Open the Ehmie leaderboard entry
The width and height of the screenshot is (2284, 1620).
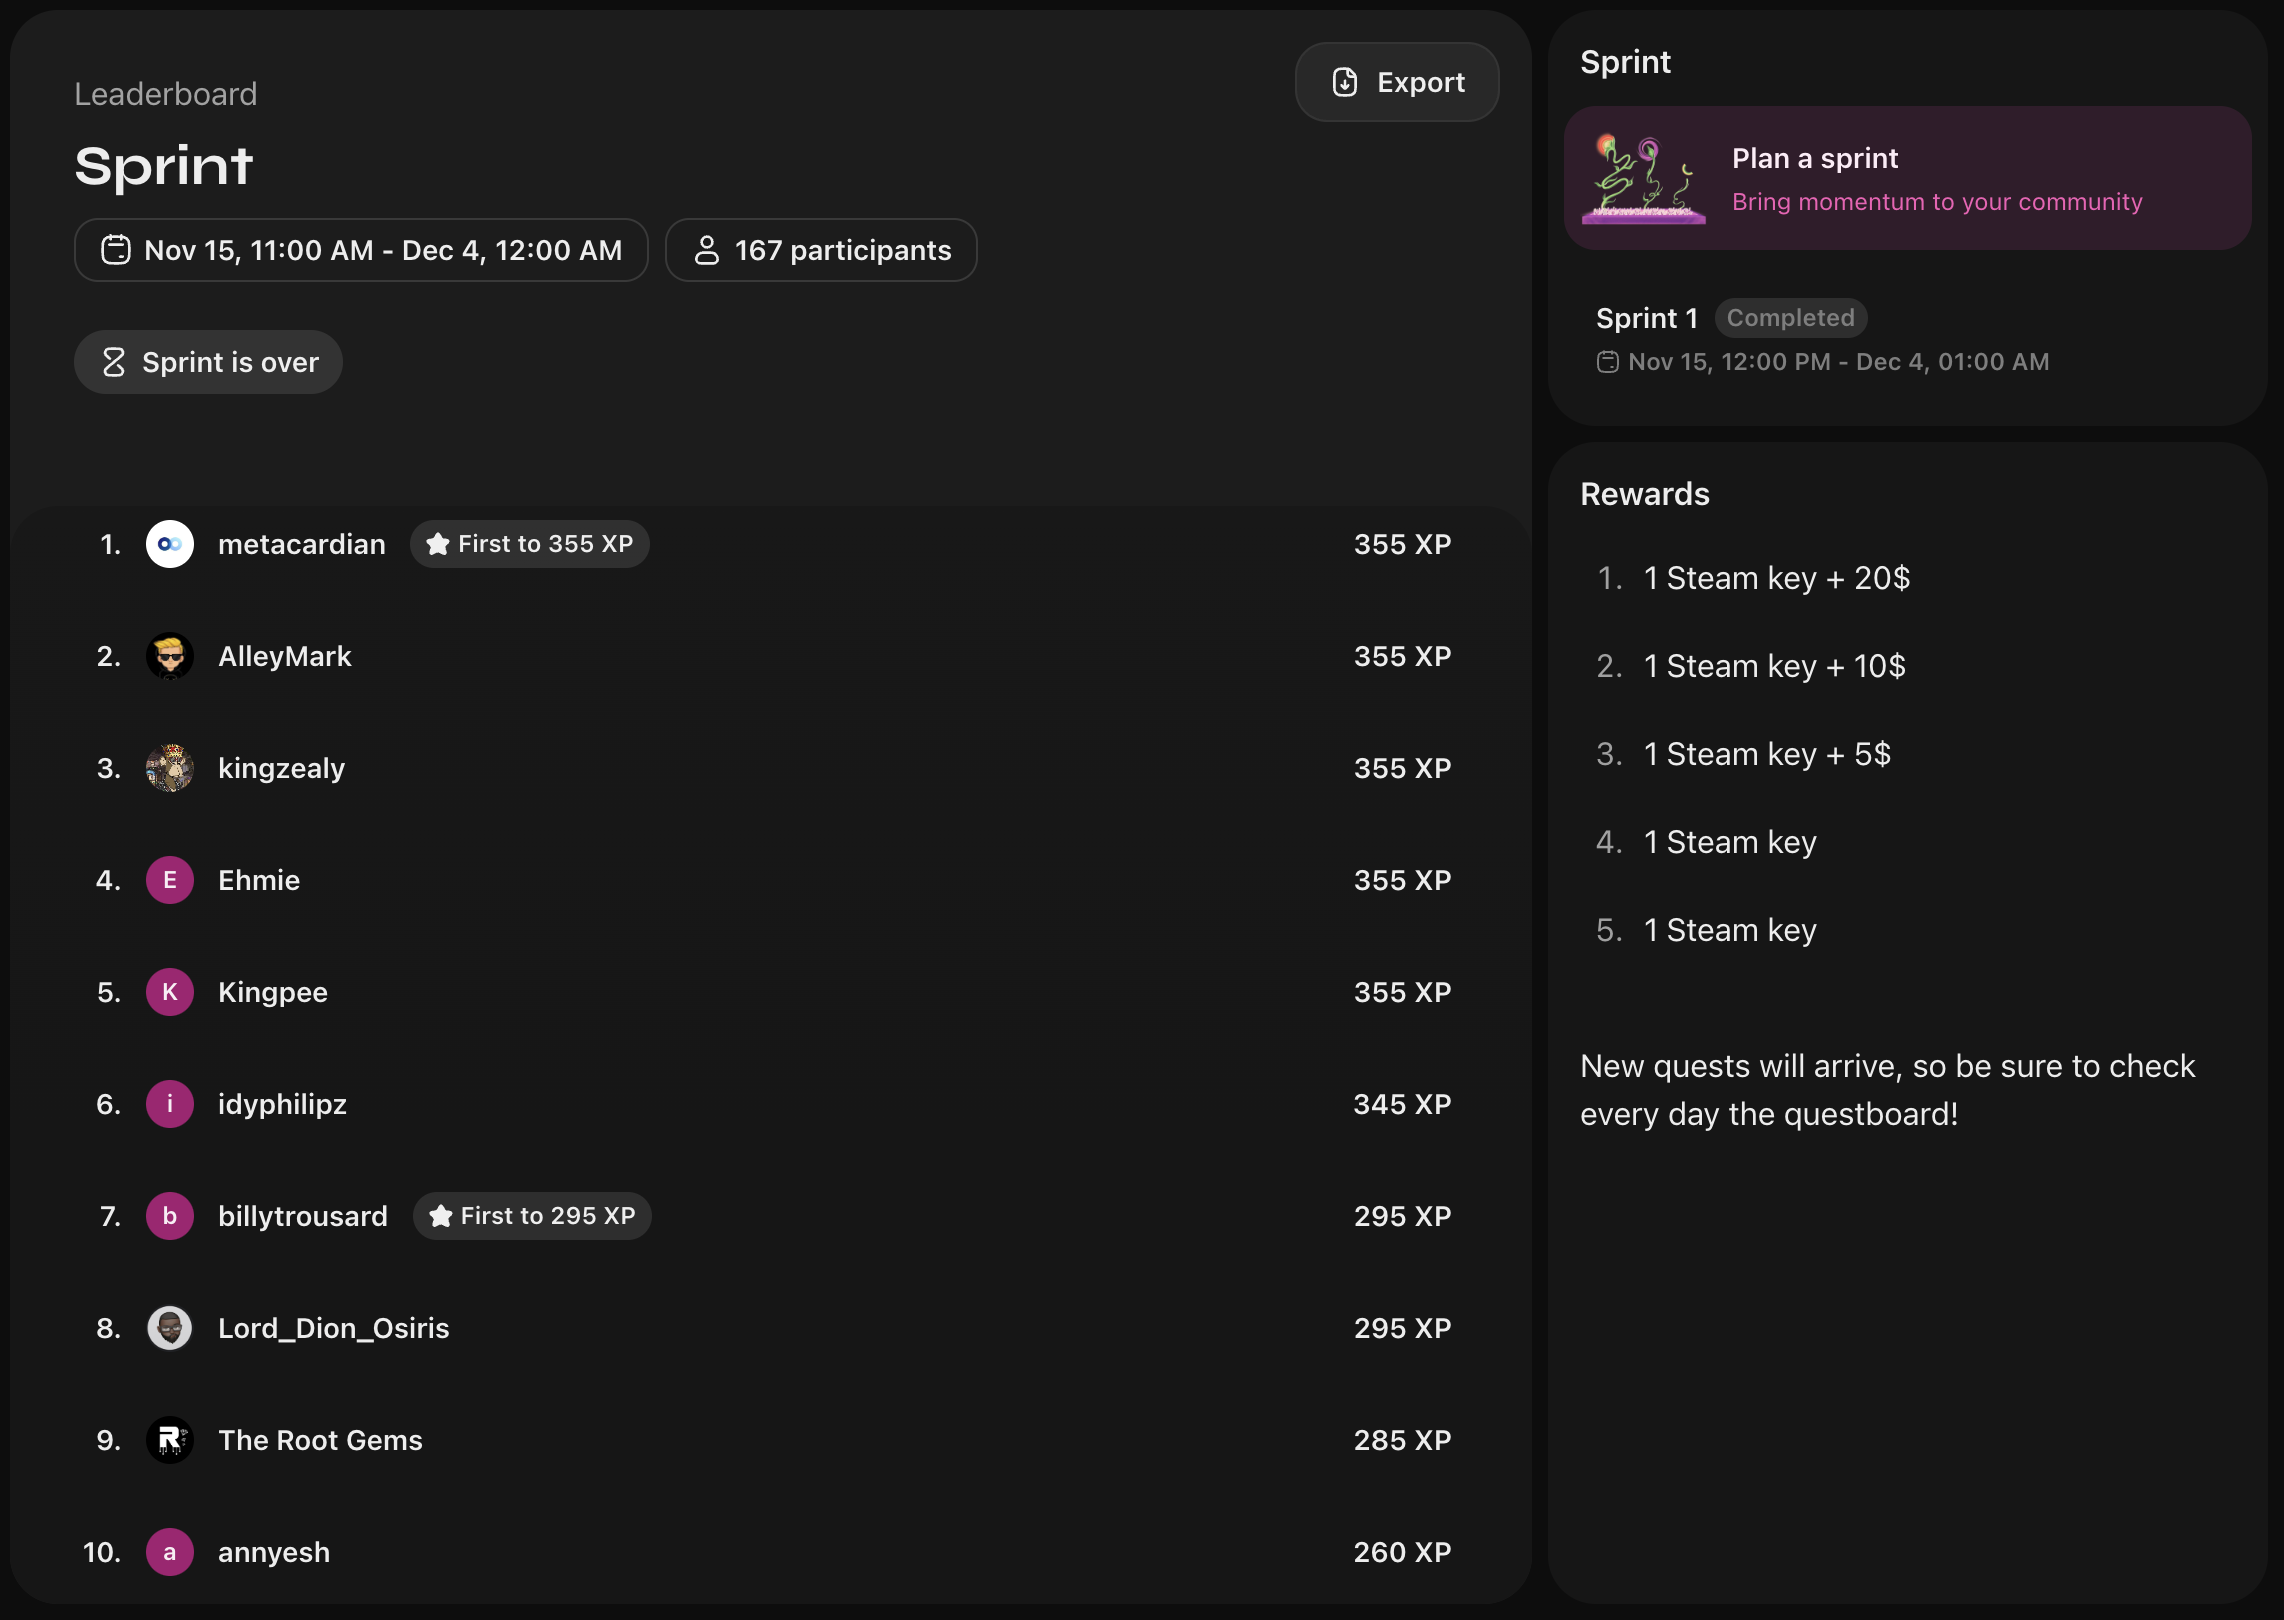coord(259,880)
